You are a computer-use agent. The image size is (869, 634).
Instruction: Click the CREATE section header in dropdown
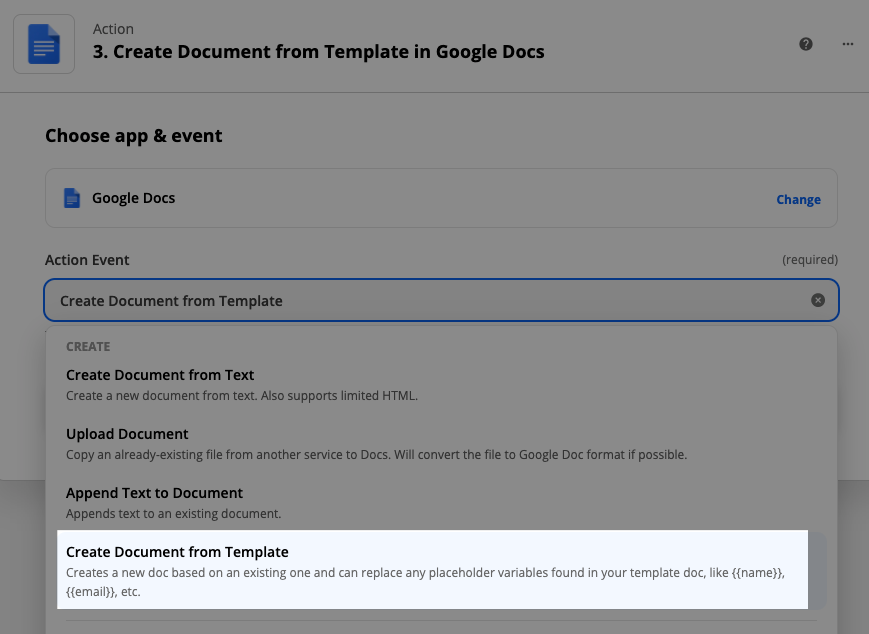(x=88, y=347)
